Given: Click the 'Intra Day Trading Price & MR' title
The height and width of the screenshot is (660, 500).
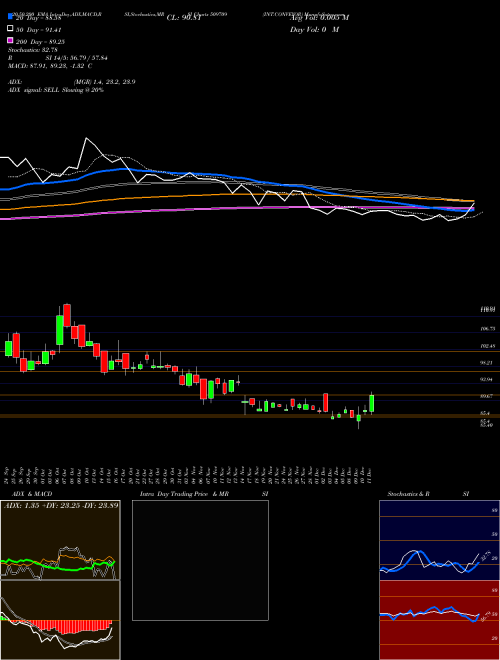Looking at the screenshot, I should [184, 494].
